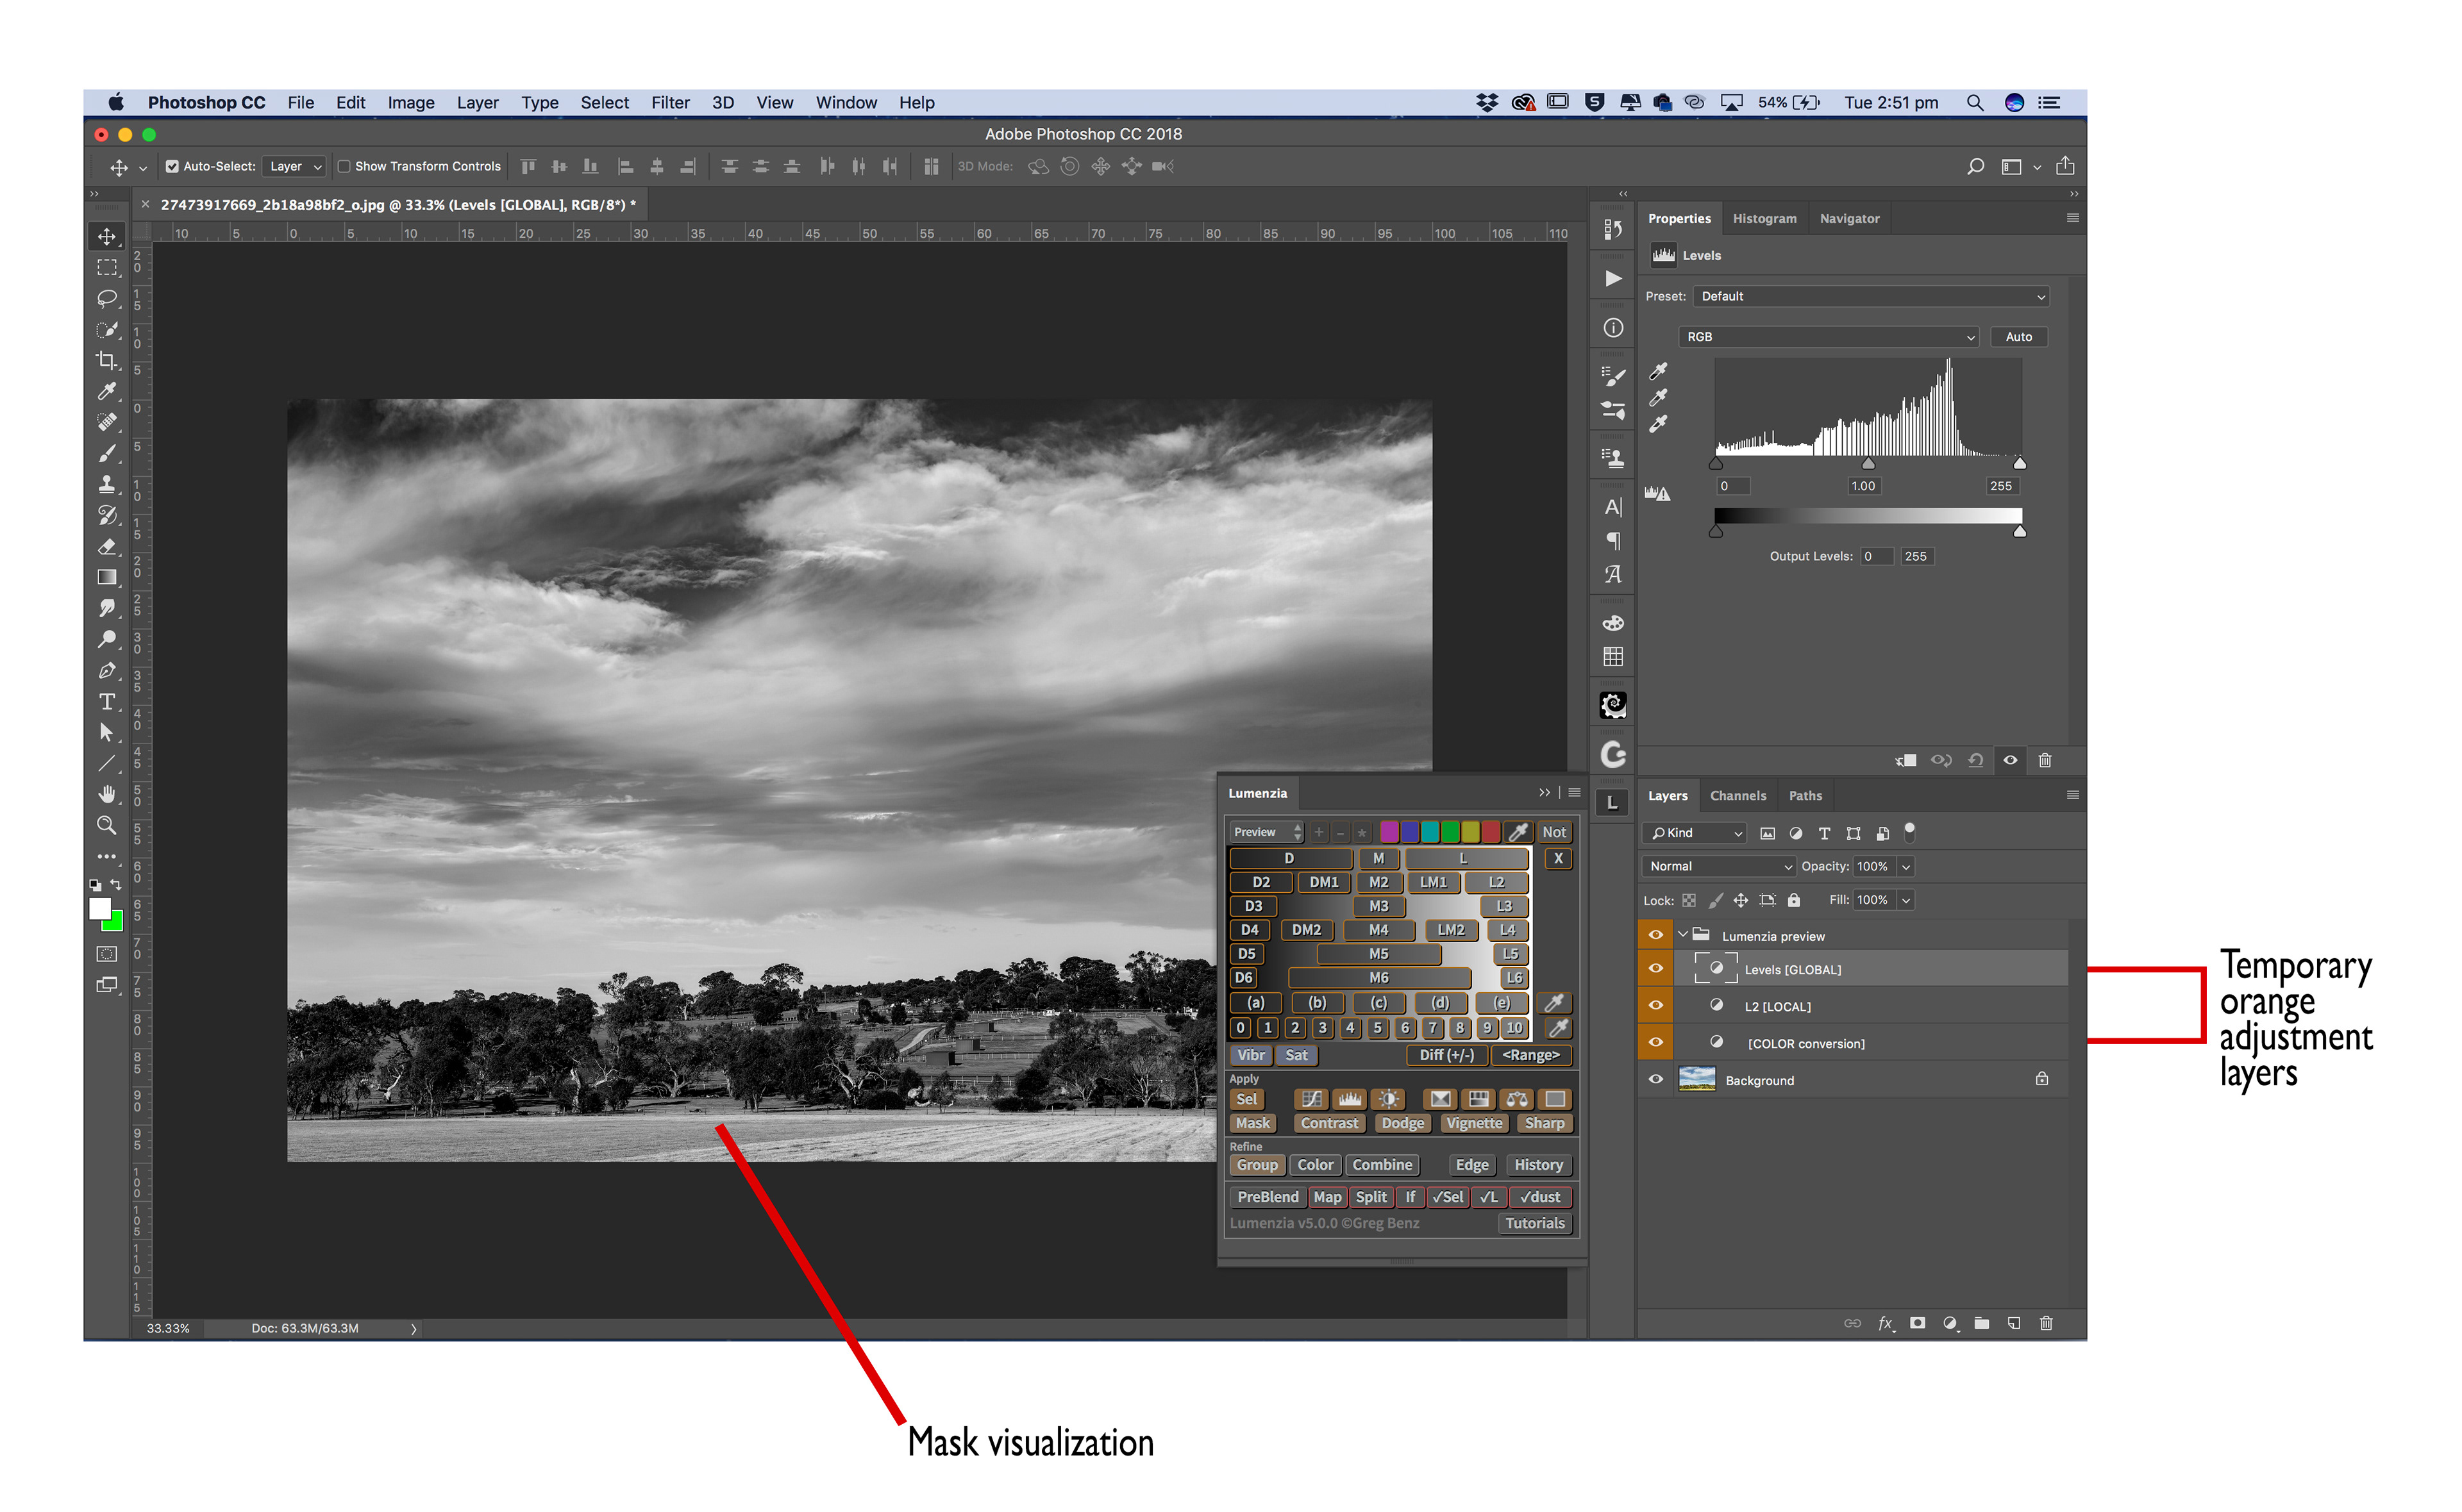Click the Lumenzia Levels adjustment icon

click(1349, 1100)
